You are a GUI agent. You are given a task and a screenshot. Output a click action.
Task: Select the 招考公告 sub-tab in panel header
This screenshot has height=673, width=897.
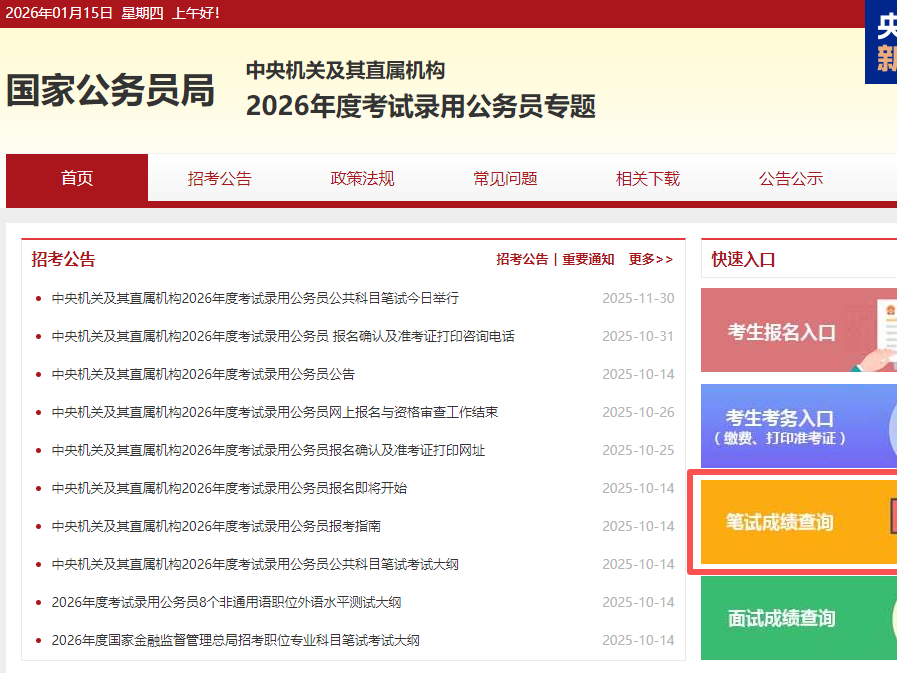point(522,259)
